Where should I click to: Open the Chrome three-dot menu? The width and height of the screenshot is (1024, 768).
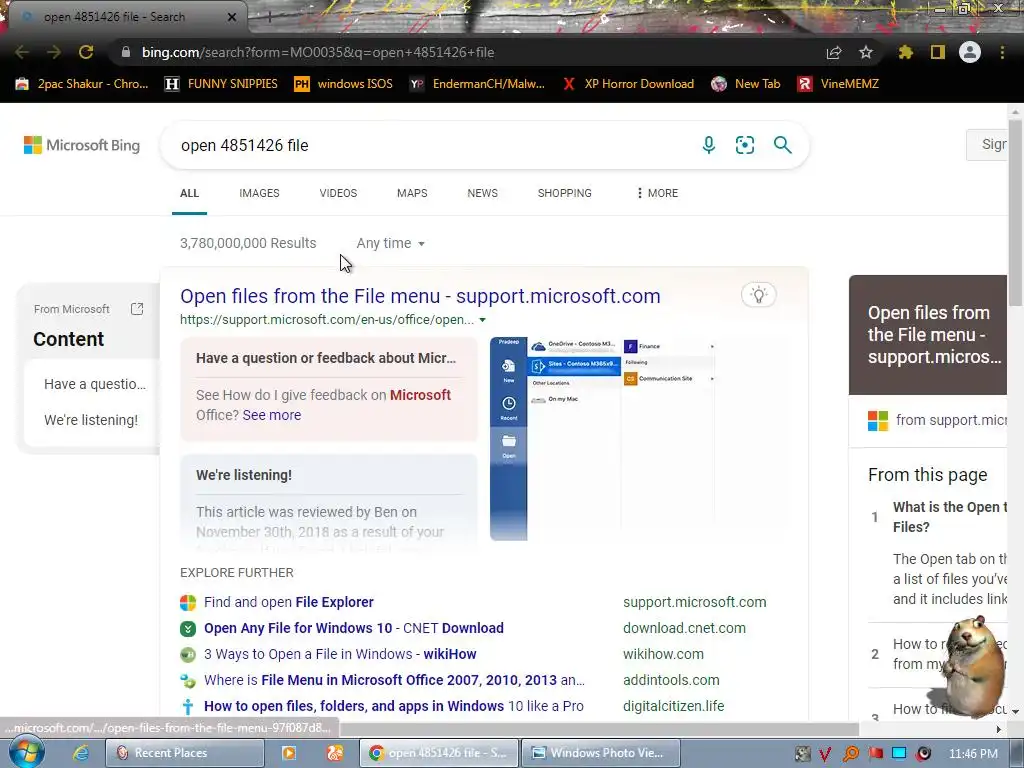[x=1002, y=52]
